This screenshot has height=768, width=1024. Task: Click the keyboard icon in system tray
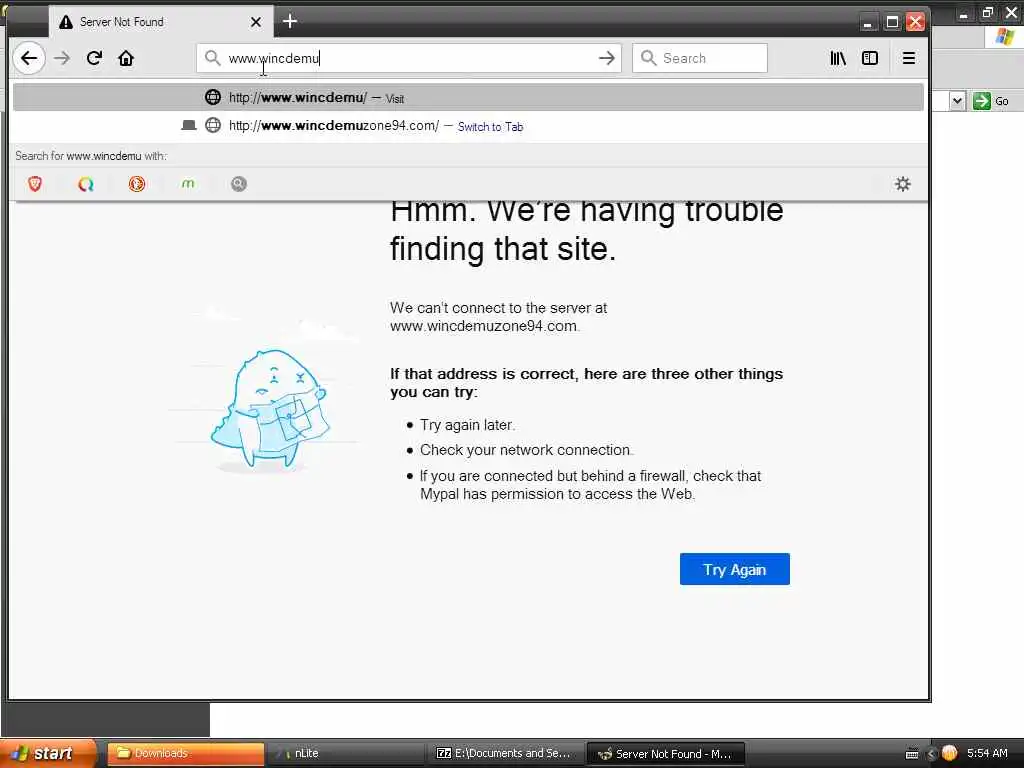912,754
